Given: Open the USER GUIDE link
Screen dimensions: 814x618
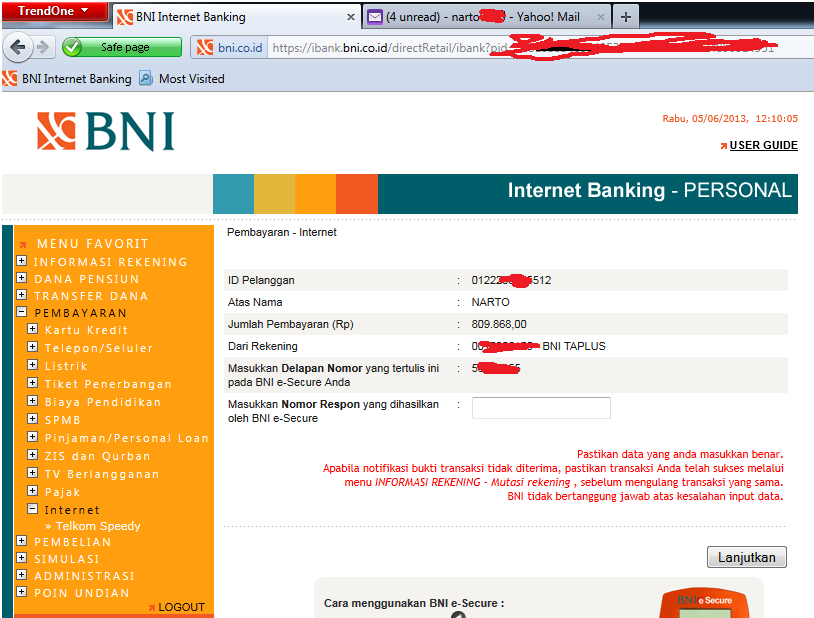Looking at the screenshot, I should pos(763,145).
